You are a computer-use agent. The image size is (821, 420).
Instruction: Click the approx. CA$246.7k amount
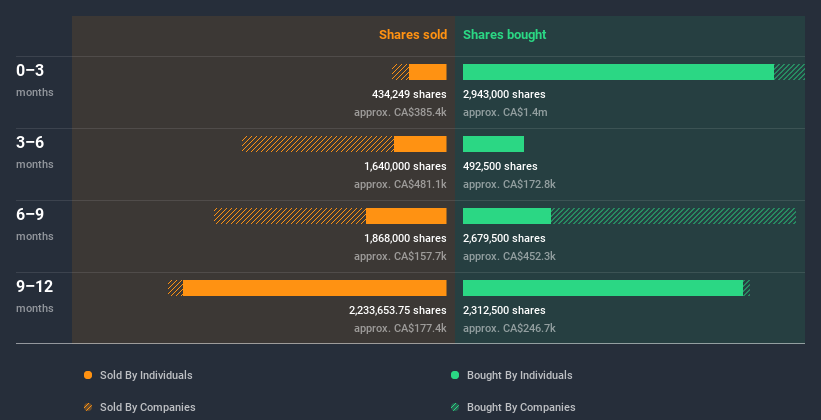(x=509, y=328)
